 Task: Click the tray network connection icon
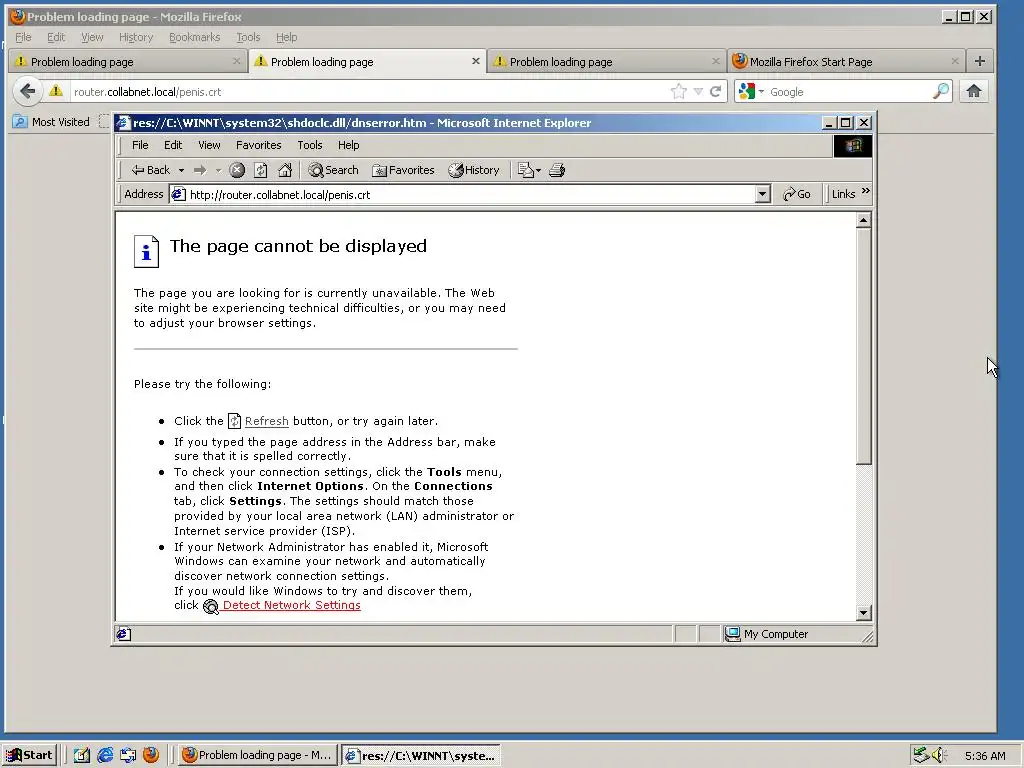tap(921, 755)
